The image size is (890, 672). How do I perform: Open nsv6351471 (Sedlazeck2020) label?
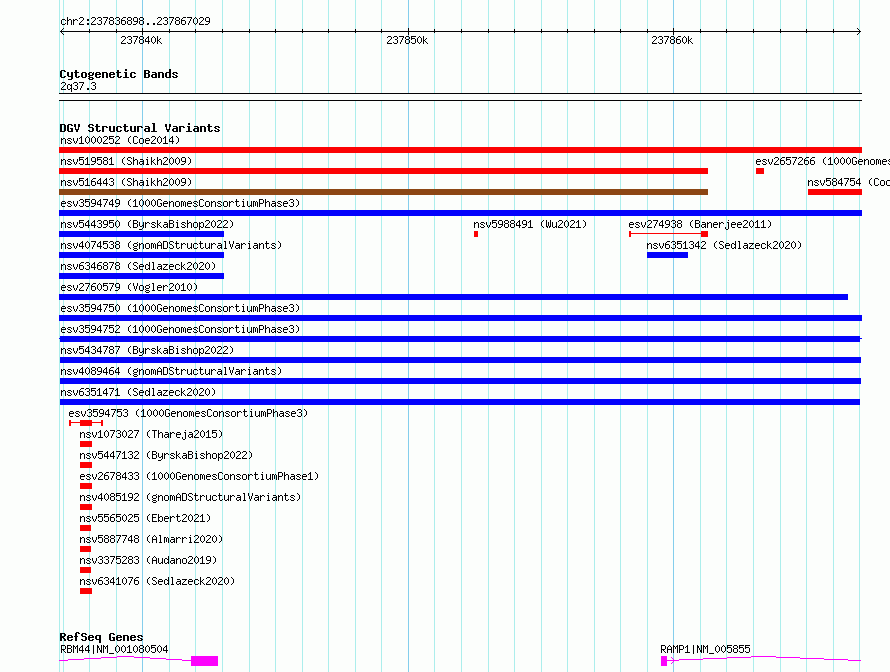pyautogui.click(x=138, y=392)
